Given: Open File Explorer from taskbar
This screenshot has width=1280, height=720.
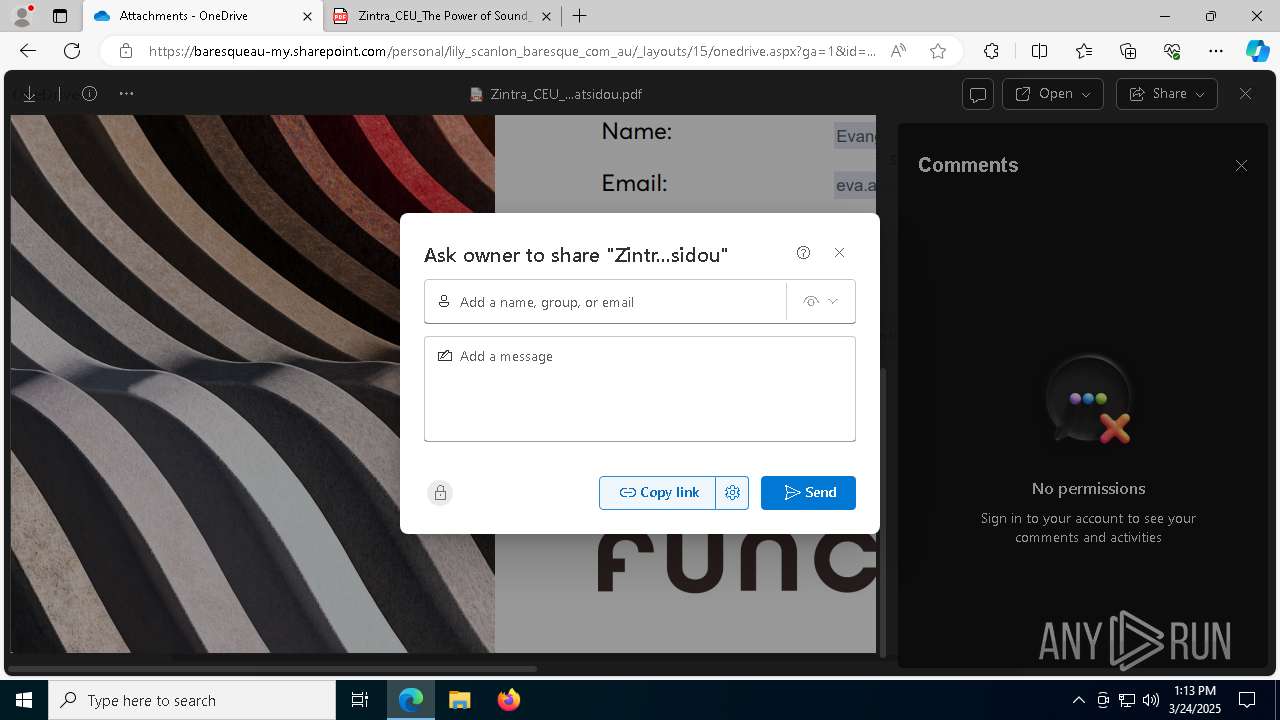Looking at the screenshot, I should 459,700.
